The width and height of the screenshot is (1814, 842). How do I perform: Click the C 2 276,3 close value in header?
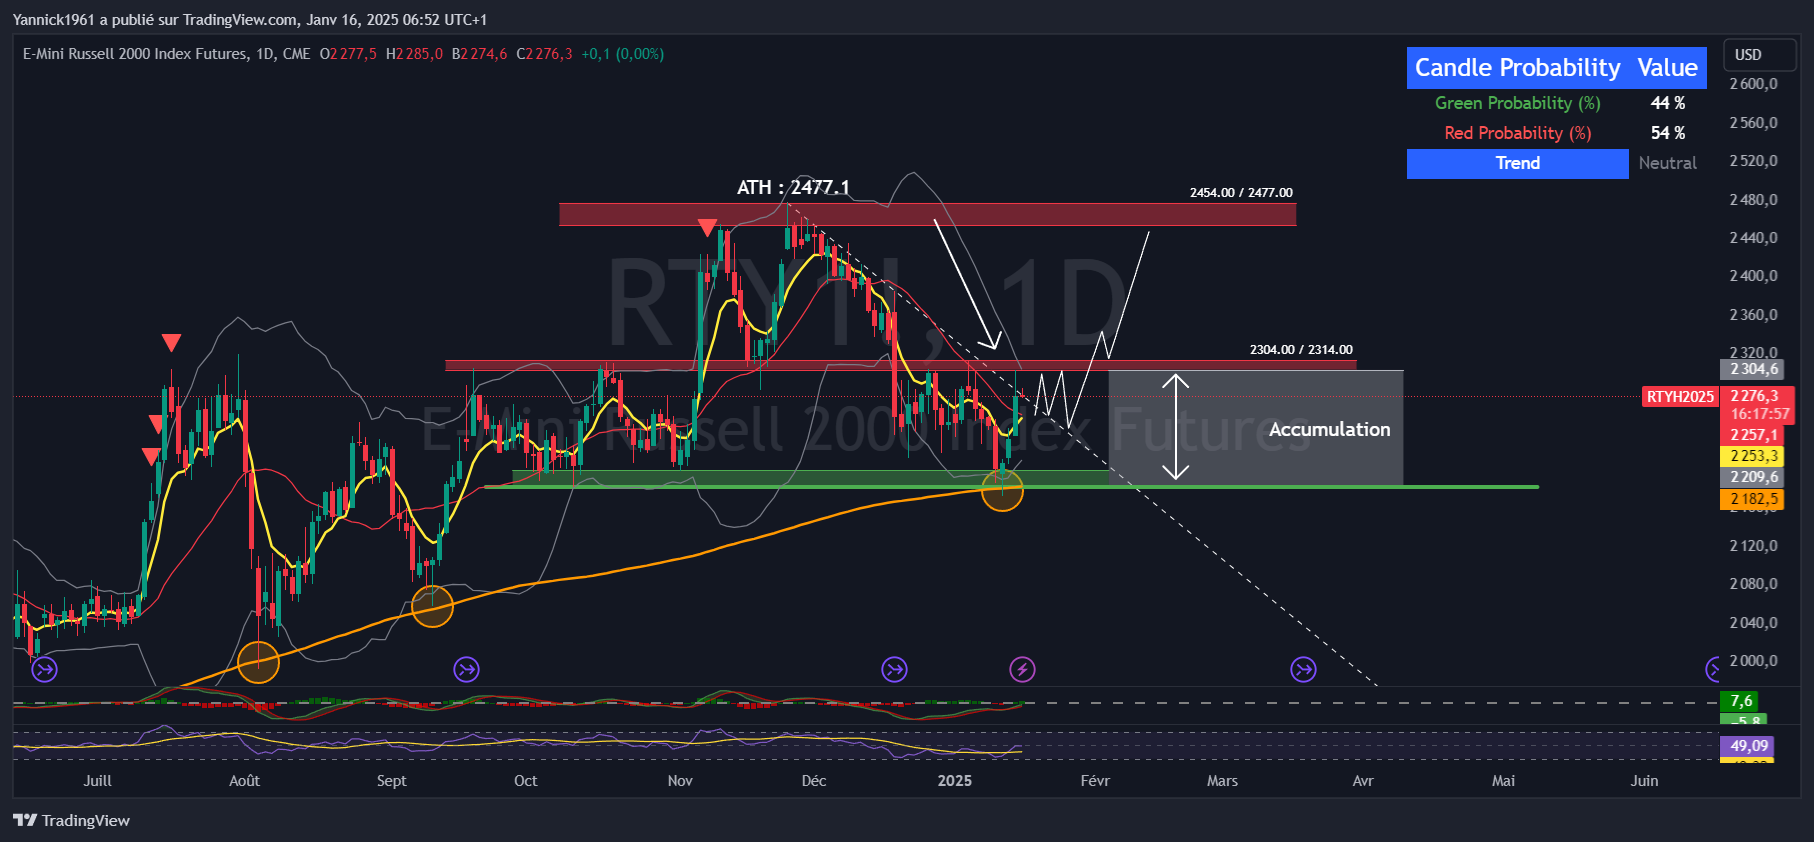pyautogui.click(x=545, y=54)
